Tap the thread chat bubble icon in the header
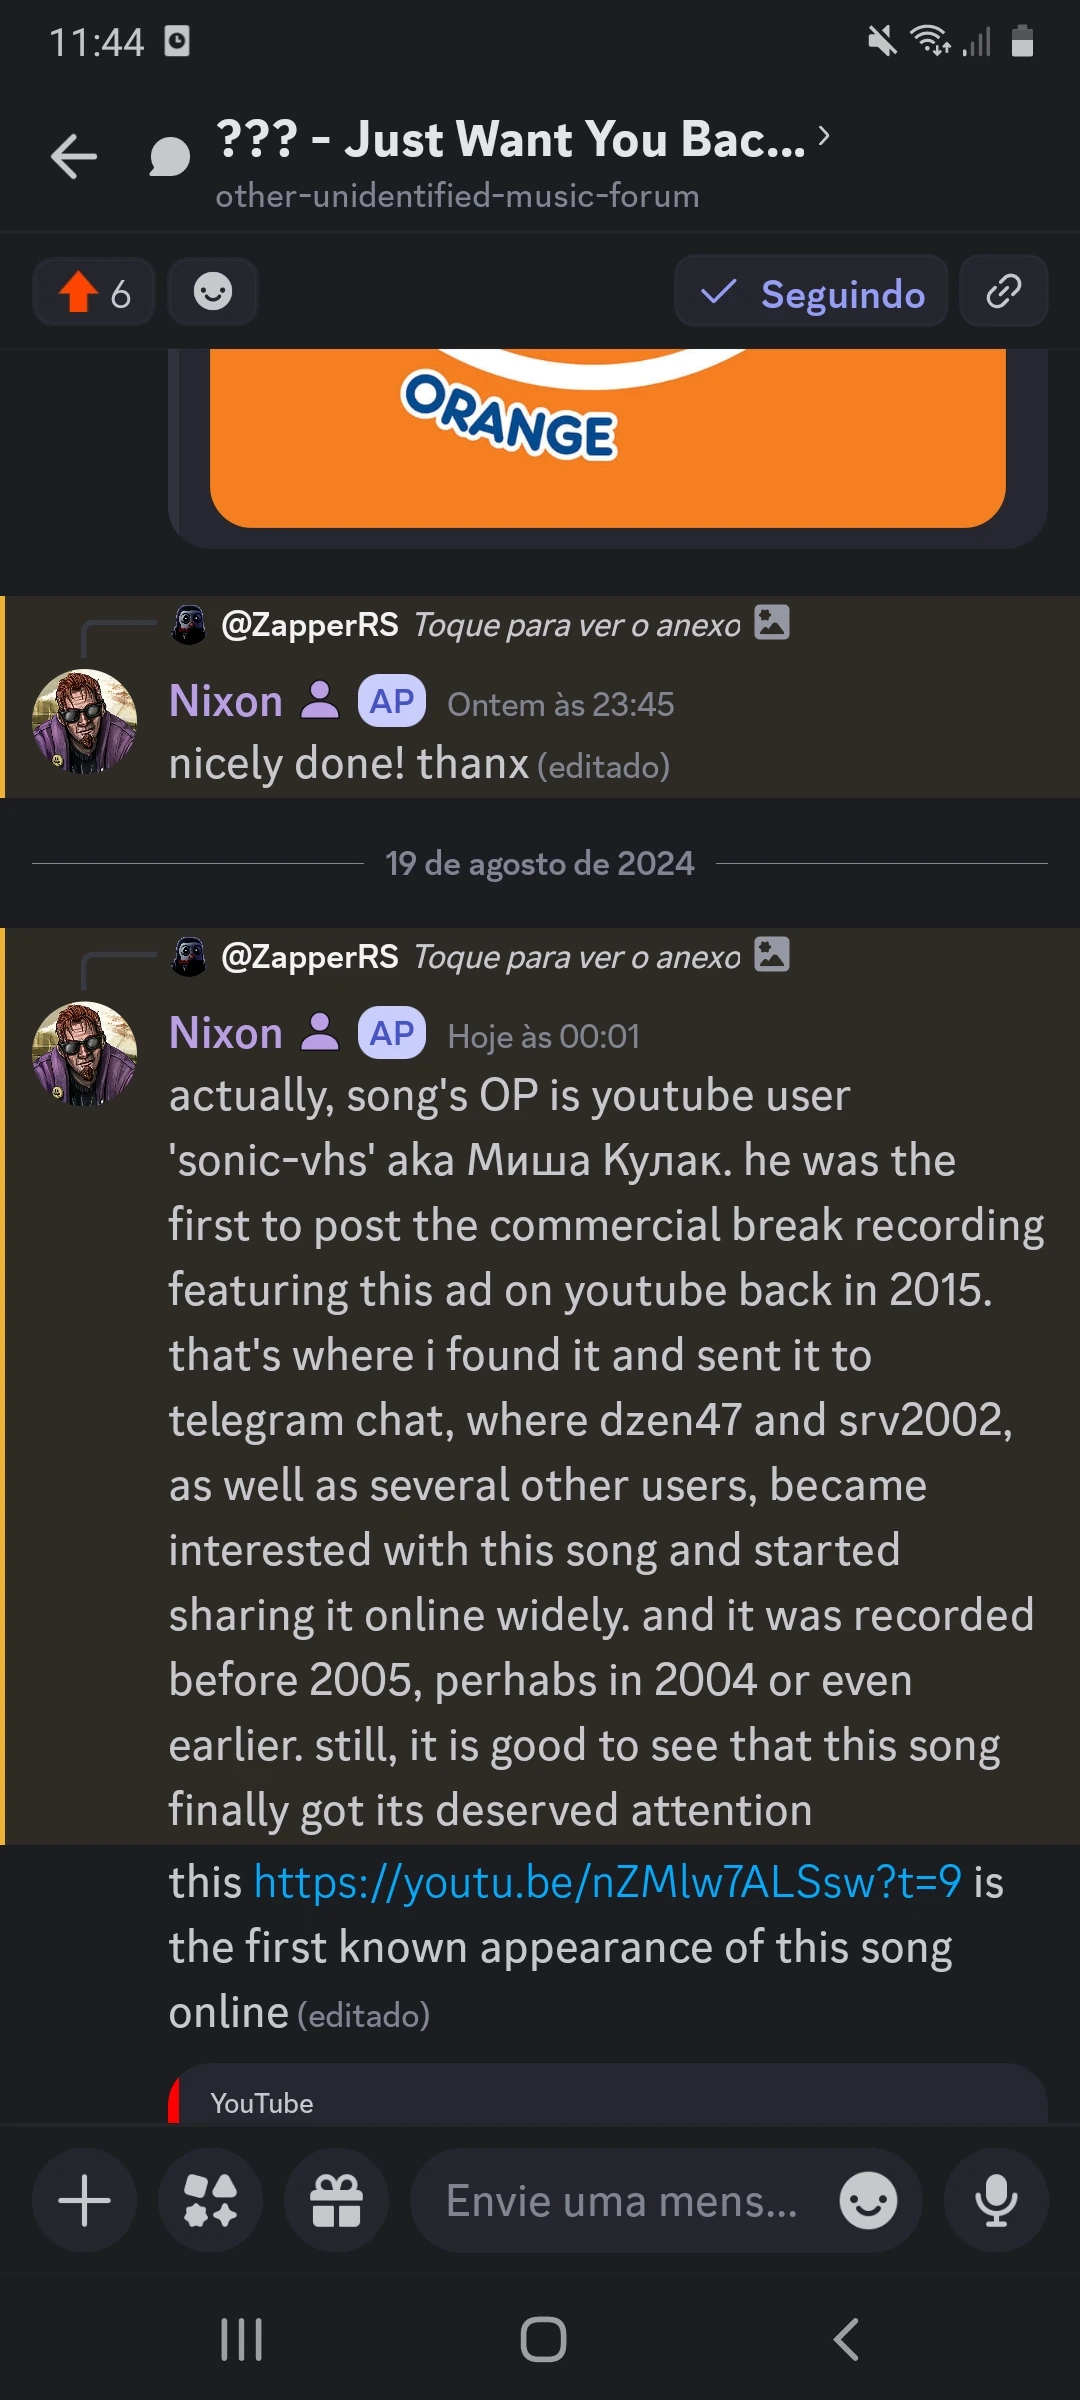Image resolution: width=1080 pixels, height=2400 pixels. (x=168, y=155)
